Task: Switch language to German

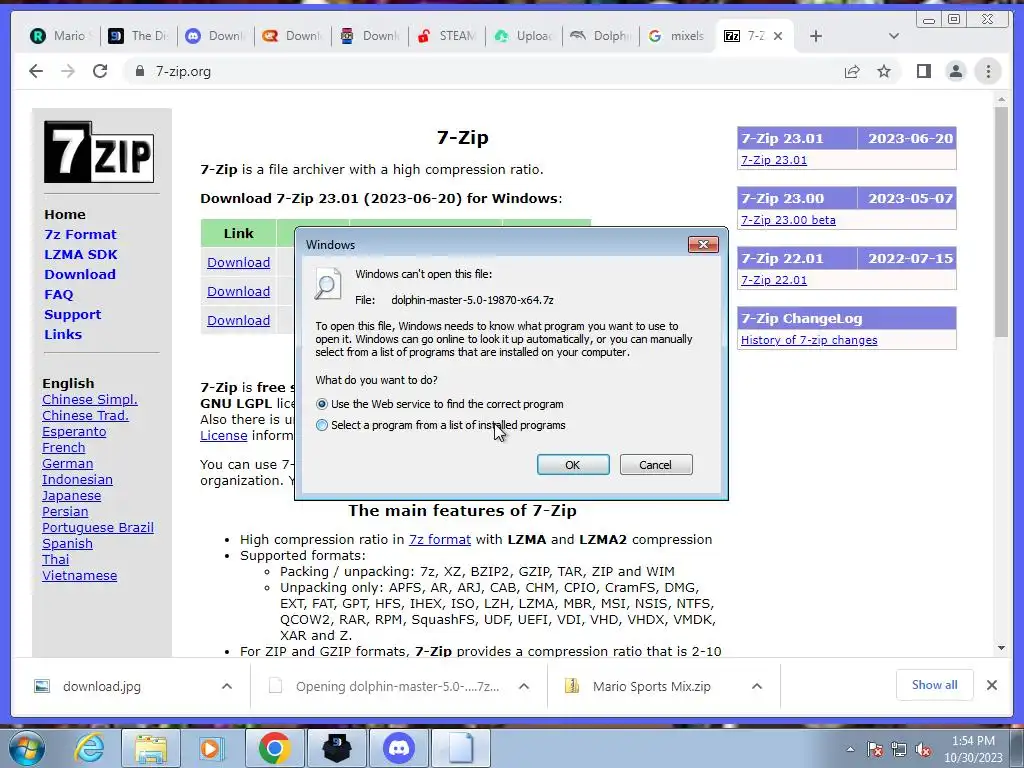Action: (67, 464)
